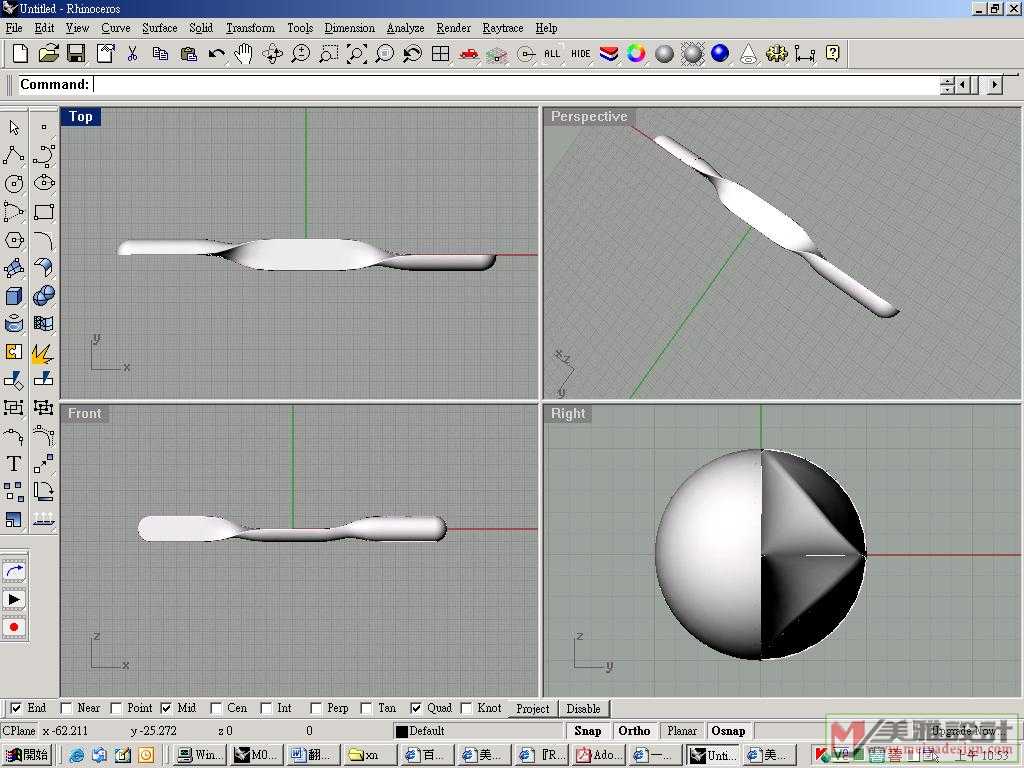Image resolution: width=1024 pixels, height=768 pixels.
Task: Expand the Top viewport title menu
Action: (81, 117)
